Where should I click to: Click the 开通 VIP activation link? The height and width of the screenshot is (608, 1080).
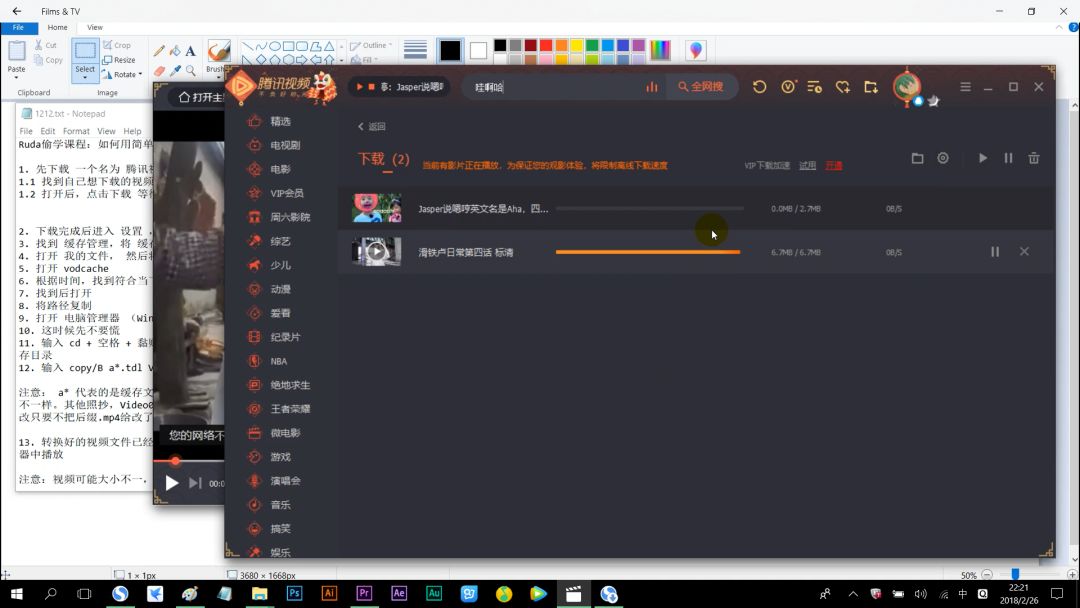click(833, 165)
